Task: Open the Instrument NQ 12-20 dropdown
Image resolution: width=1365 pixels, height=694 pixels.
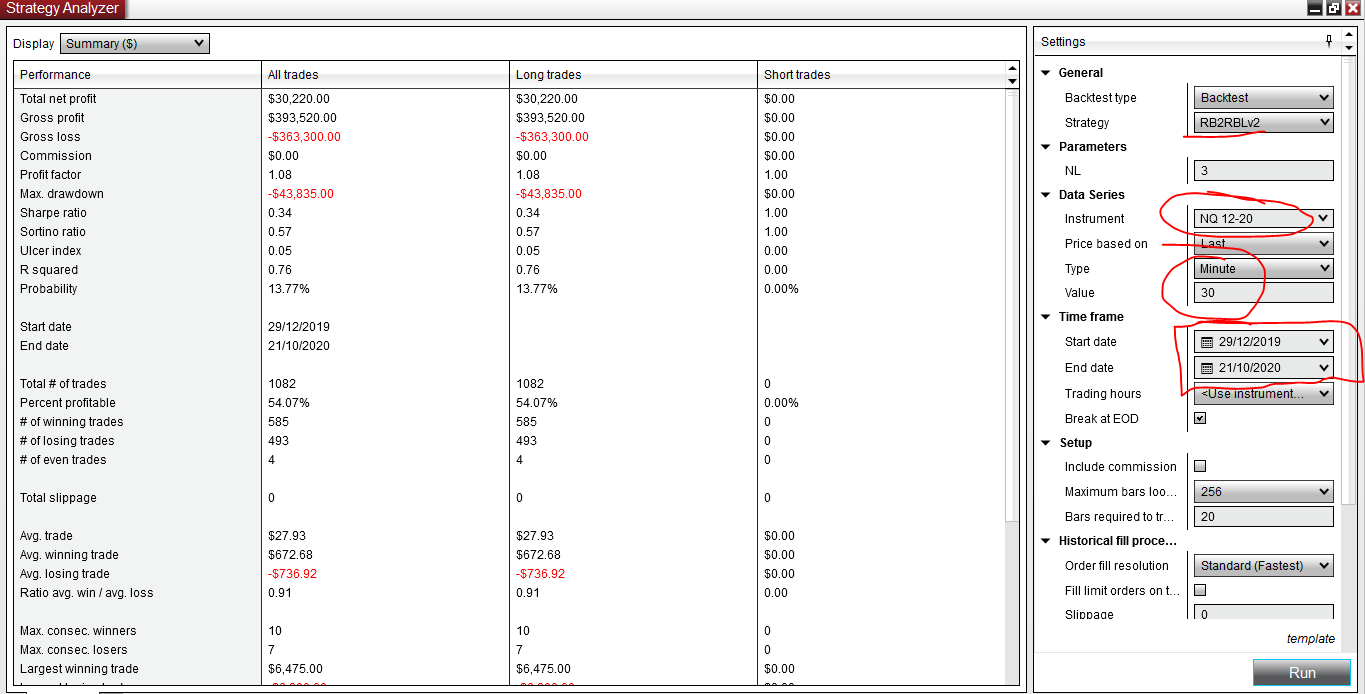Action: 1264,219
